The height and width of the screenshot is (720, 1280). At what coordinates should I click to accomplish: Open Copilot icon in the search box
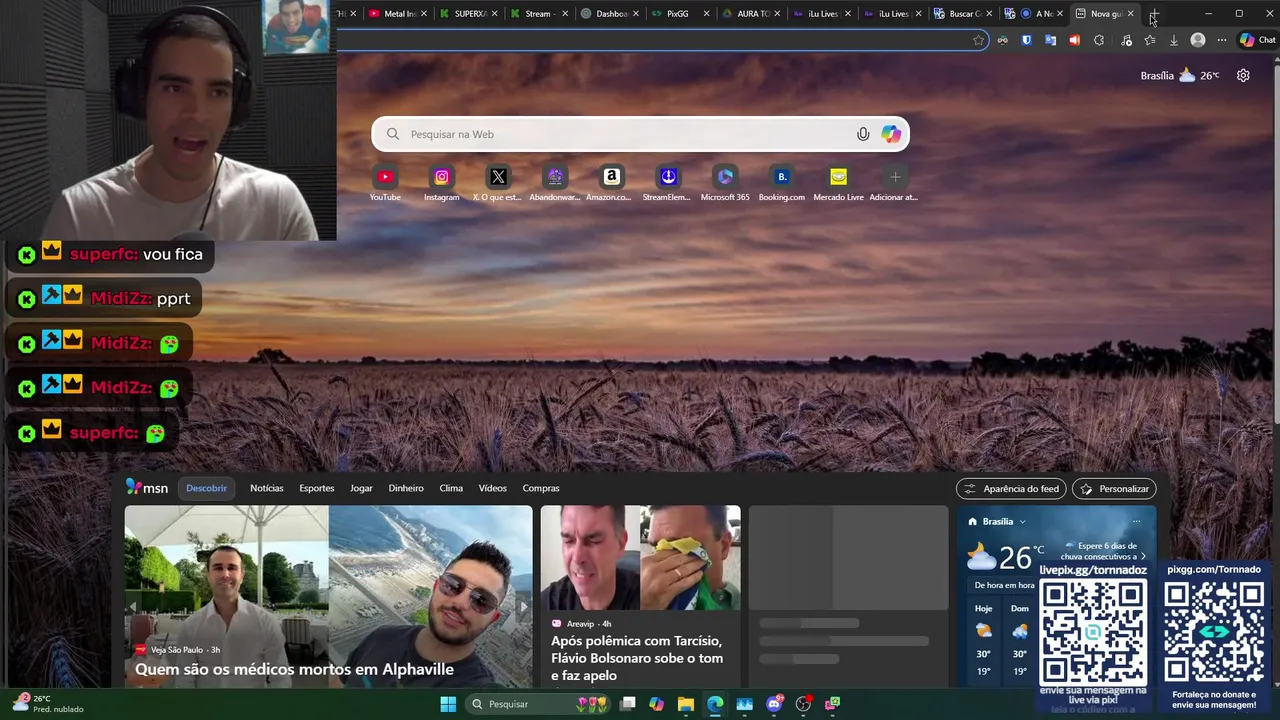[x=891, y=134]
